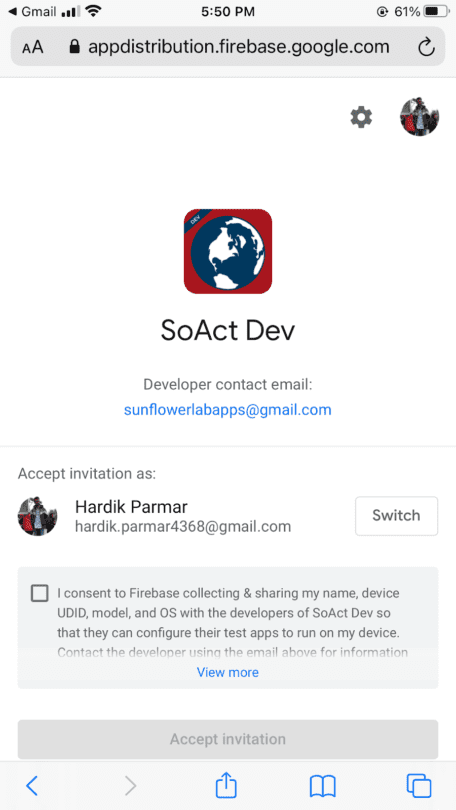Go forward with the right chevron
Viewport: 456px width, 810px height.
coord(131,786)
